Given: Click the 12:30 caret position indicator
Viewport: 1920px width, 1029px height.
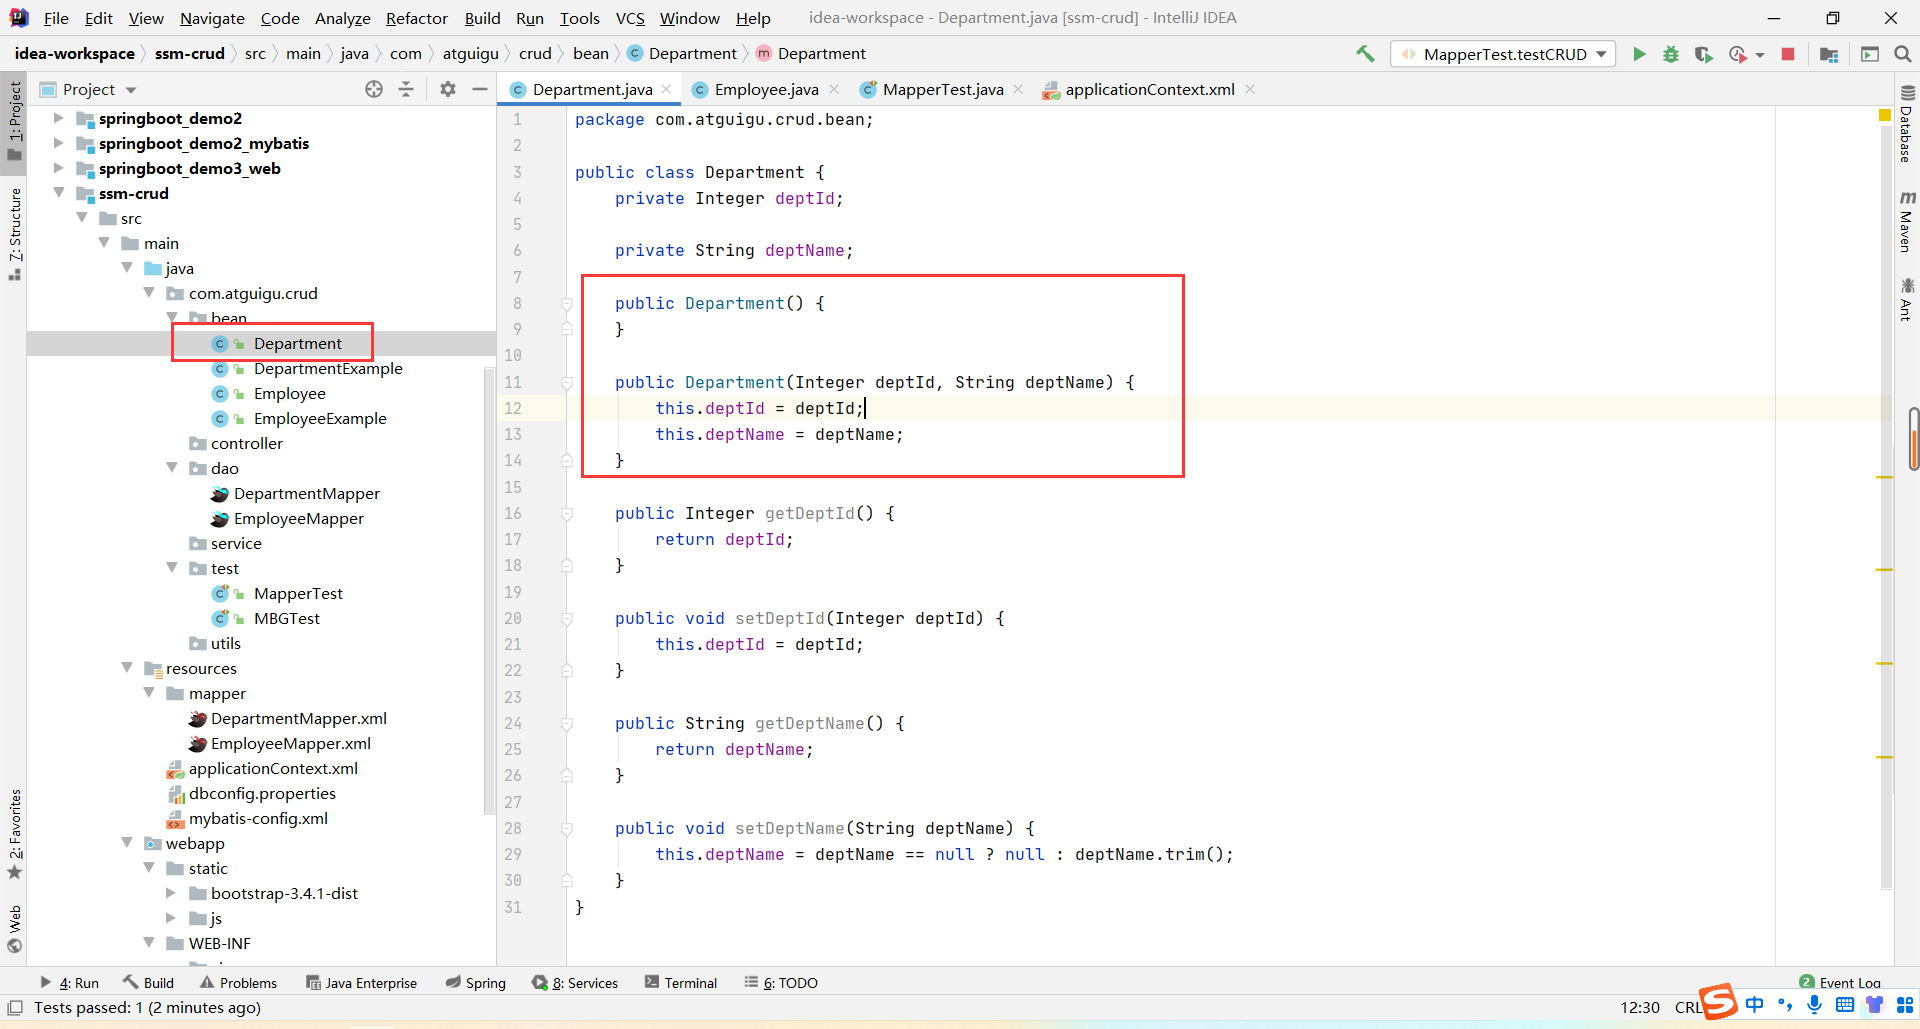Looking at the screenshot, I should tap(1640, 1007).
